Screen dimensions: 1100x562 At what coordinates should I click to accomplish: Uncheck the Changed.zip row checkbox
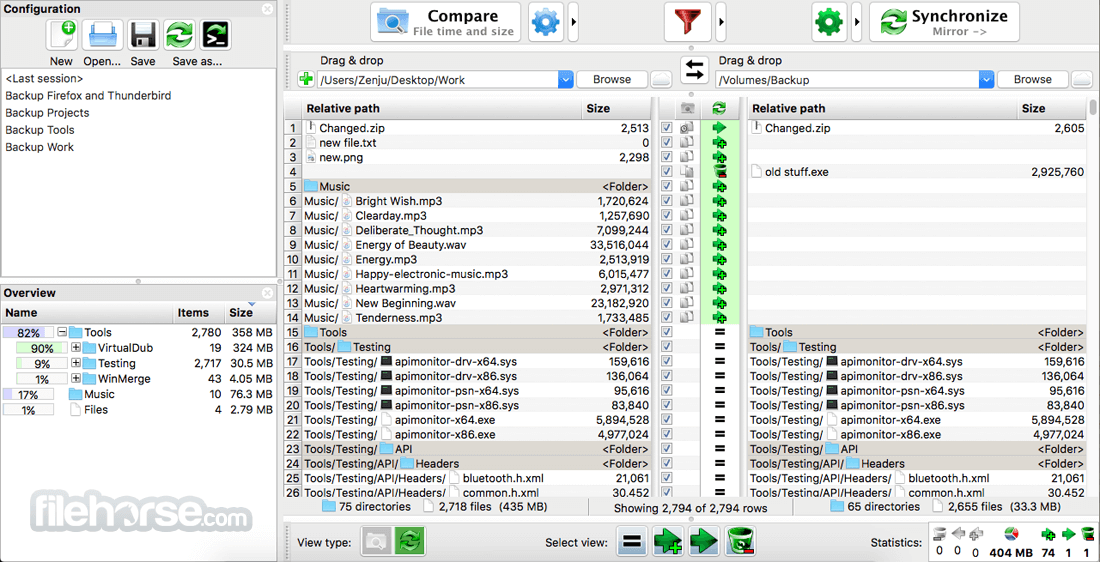tap(667, 128)
